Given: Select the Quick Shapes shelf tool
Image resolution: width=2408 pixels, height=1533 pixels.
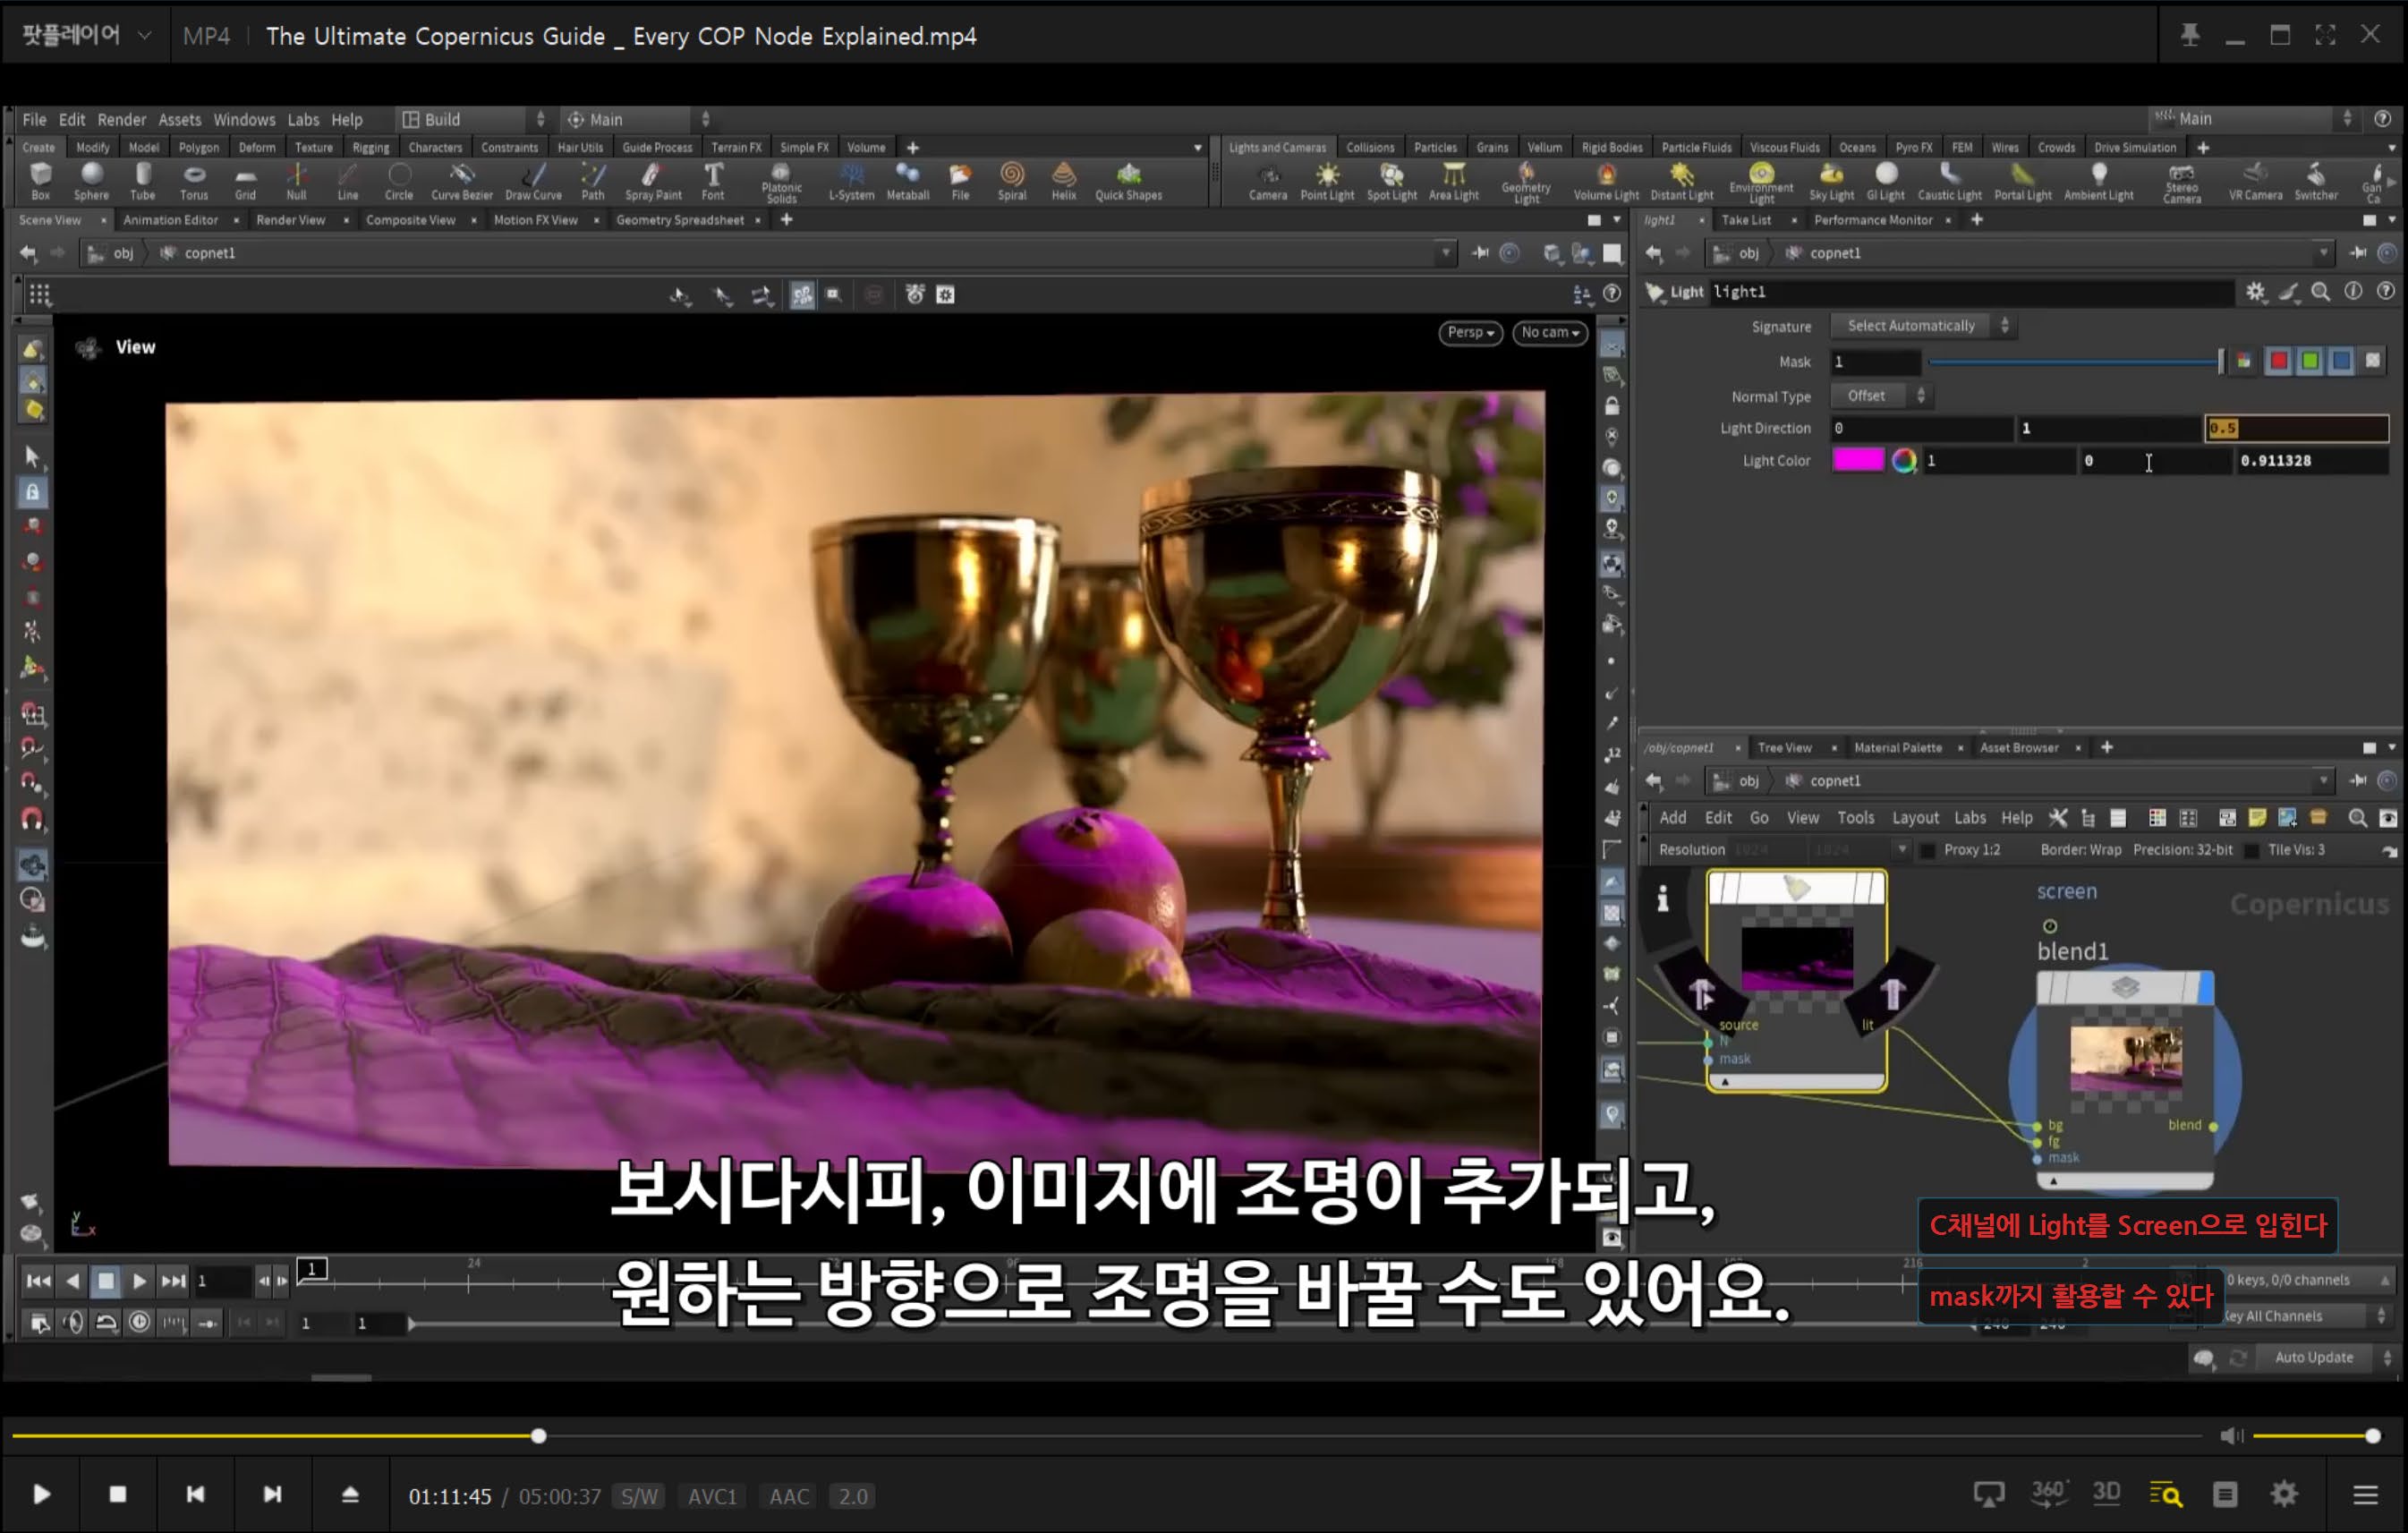Looking at the screenshot, I should (x=1128, y=182).
